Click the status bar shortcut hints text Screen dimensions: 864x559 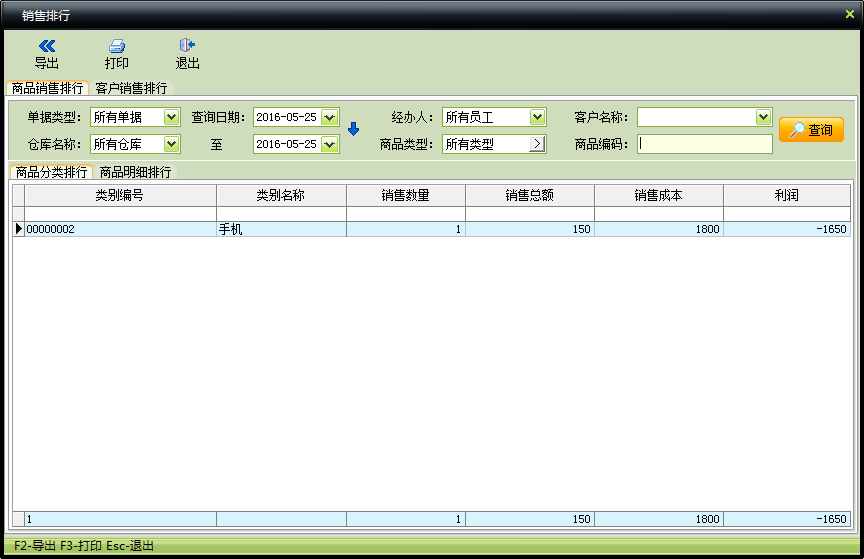tap(84, 546)
